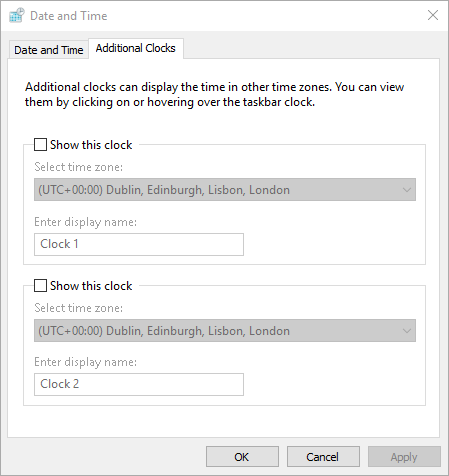Image resolution: width=449 pixels, height=476 pixels.
Task: Click the Apply button
Action: [404, 457]
